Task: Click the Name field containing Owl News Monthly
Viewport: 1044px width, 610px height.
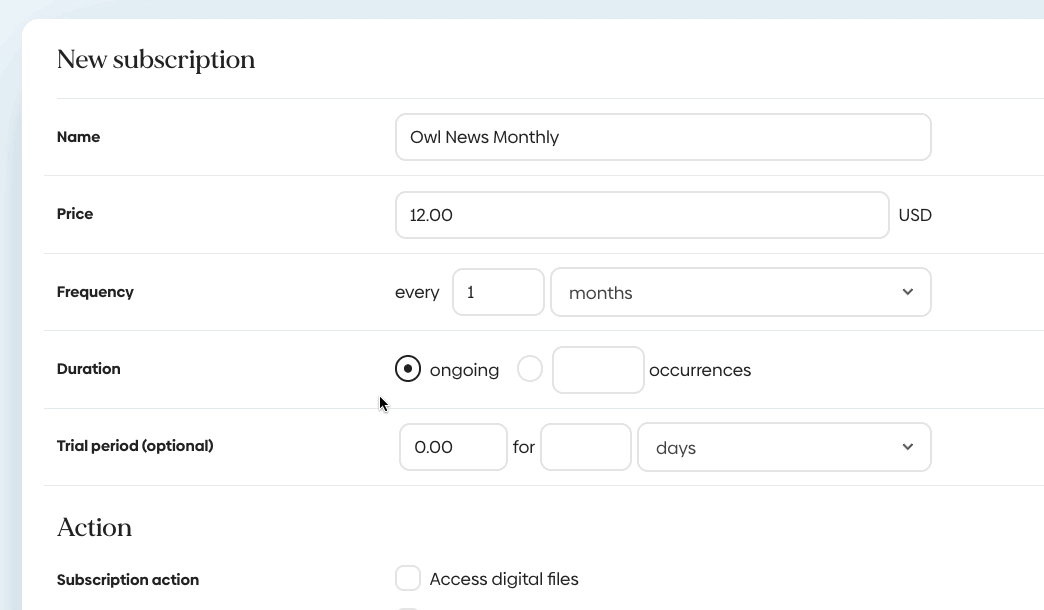Action: pyautogui.click(x=663, y=137)
